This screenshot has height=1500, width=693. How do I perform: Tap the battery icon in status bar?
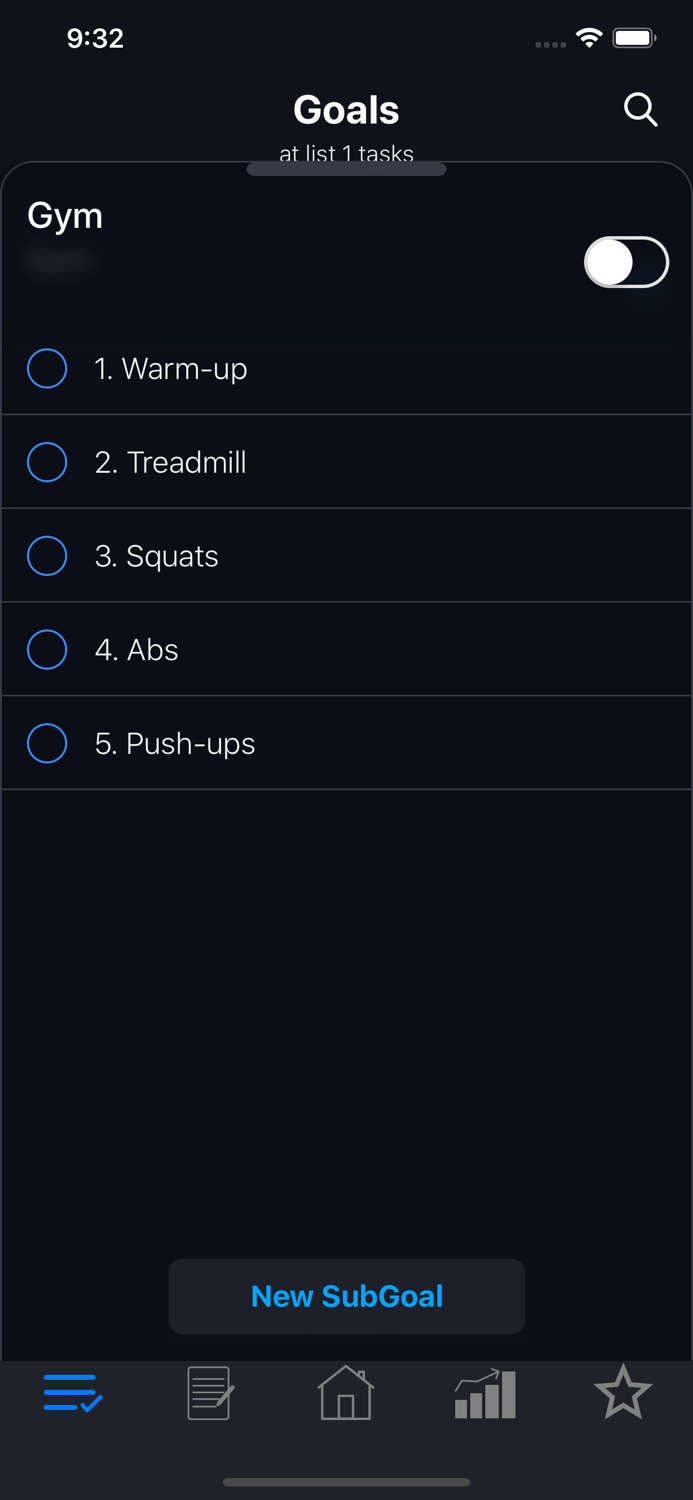(633, 38)
